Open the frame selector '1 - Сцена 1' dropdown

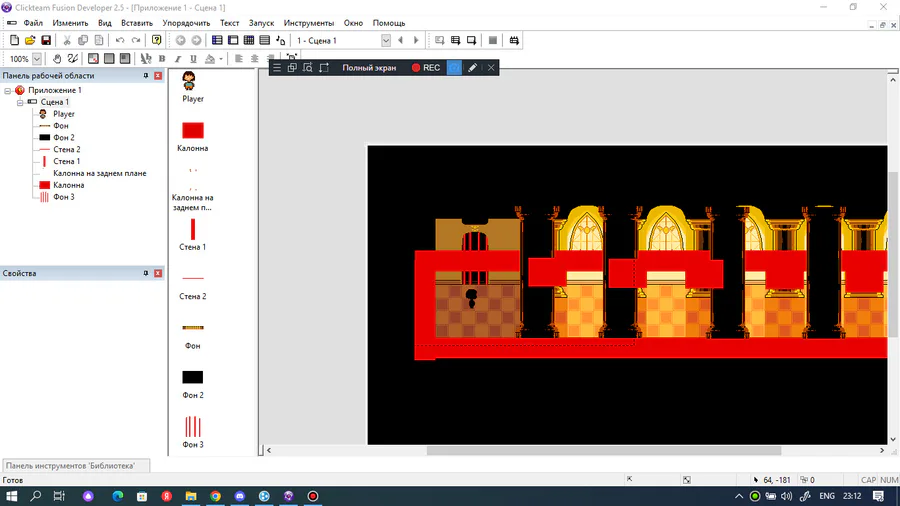click(x=386, y=40)
